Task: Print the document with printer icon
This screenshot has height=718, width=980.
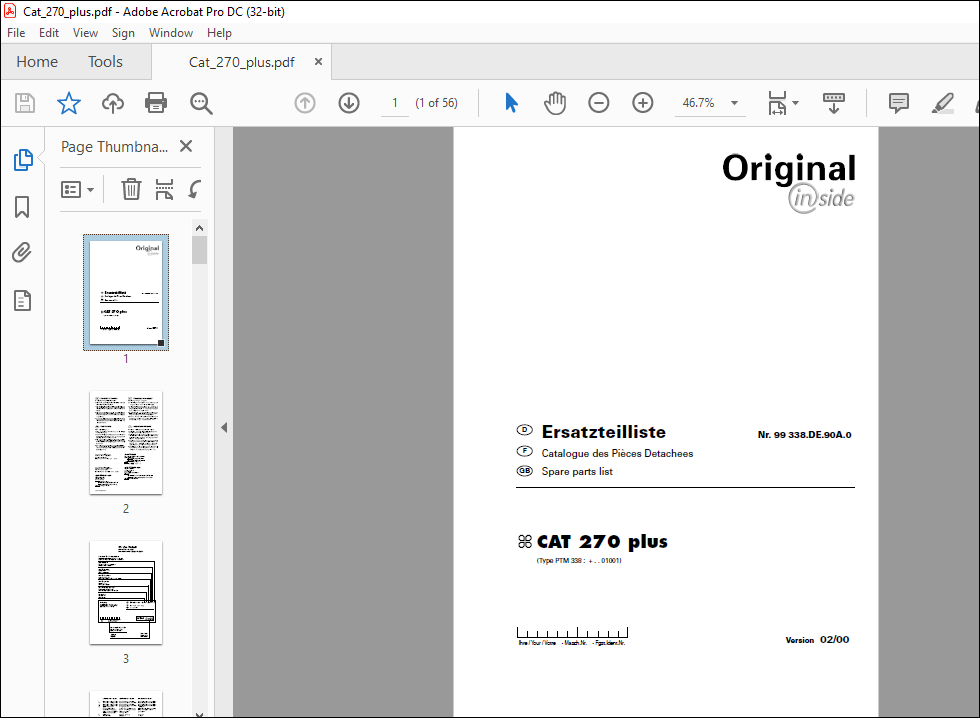Action: [x=156, y=103]
